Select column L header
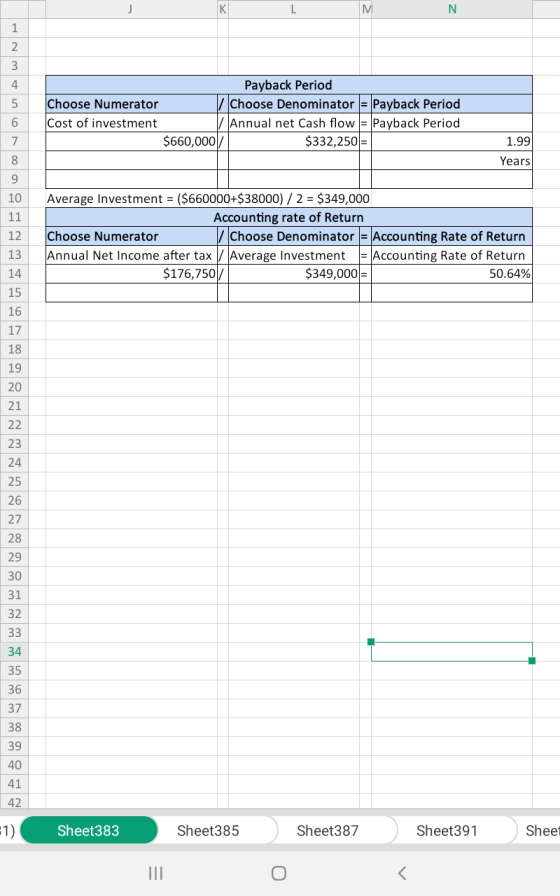The height and width of the screenshot is (896, 560). [294, 9]
